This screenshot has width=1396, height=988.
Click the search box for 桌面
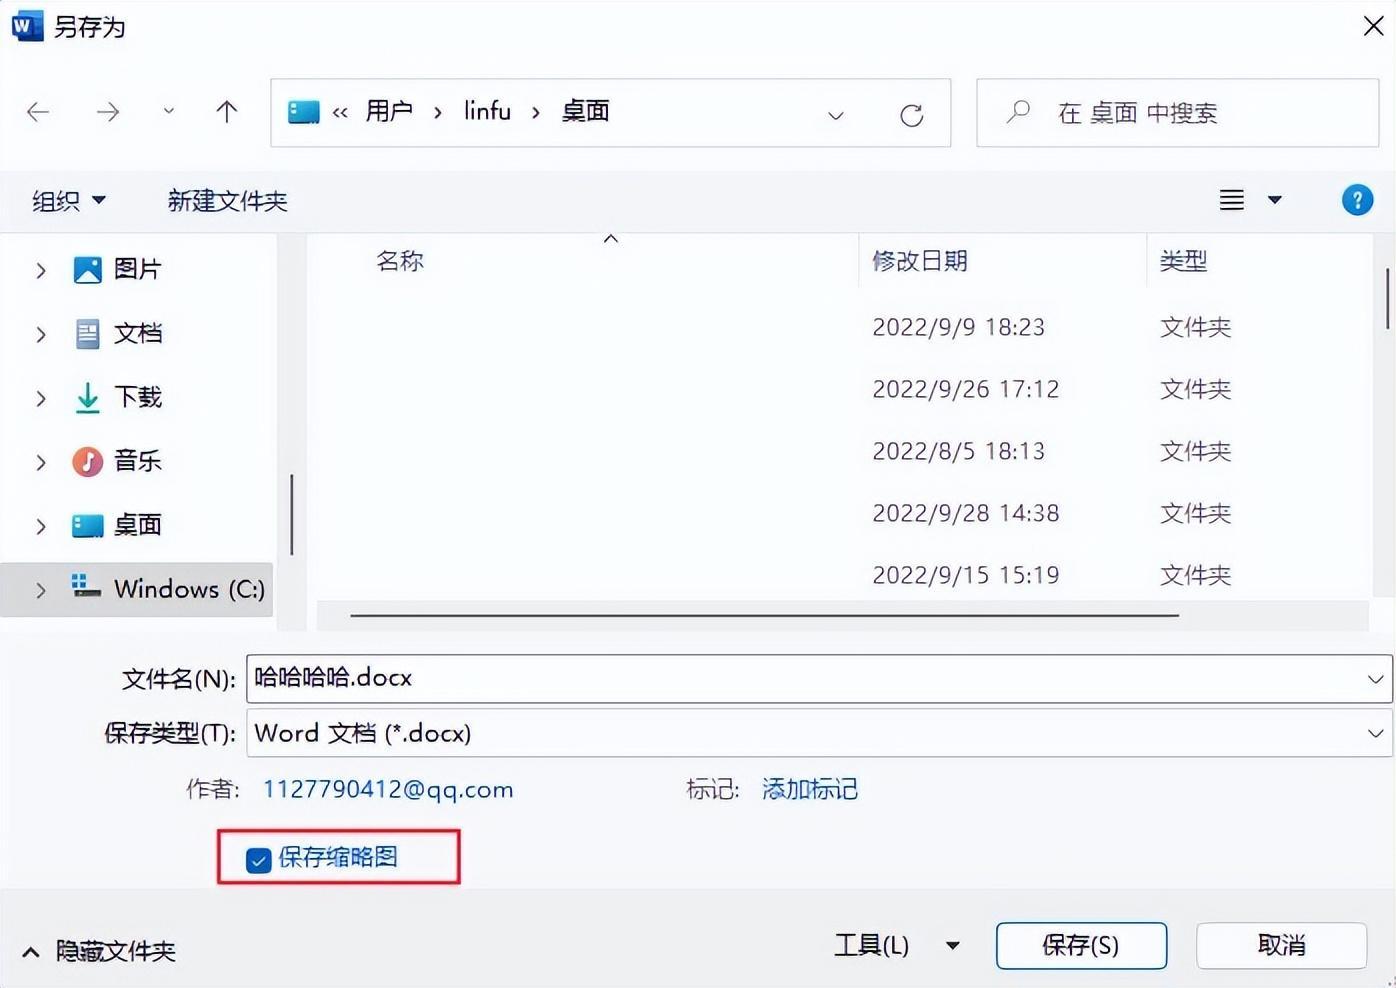(1177, 113)
